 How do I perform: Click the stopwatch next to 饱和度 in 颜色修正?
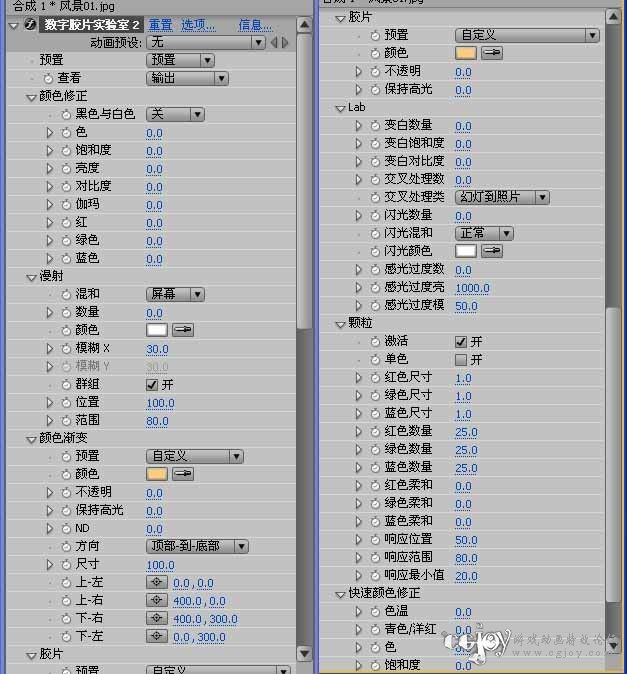tap(65, 151)
